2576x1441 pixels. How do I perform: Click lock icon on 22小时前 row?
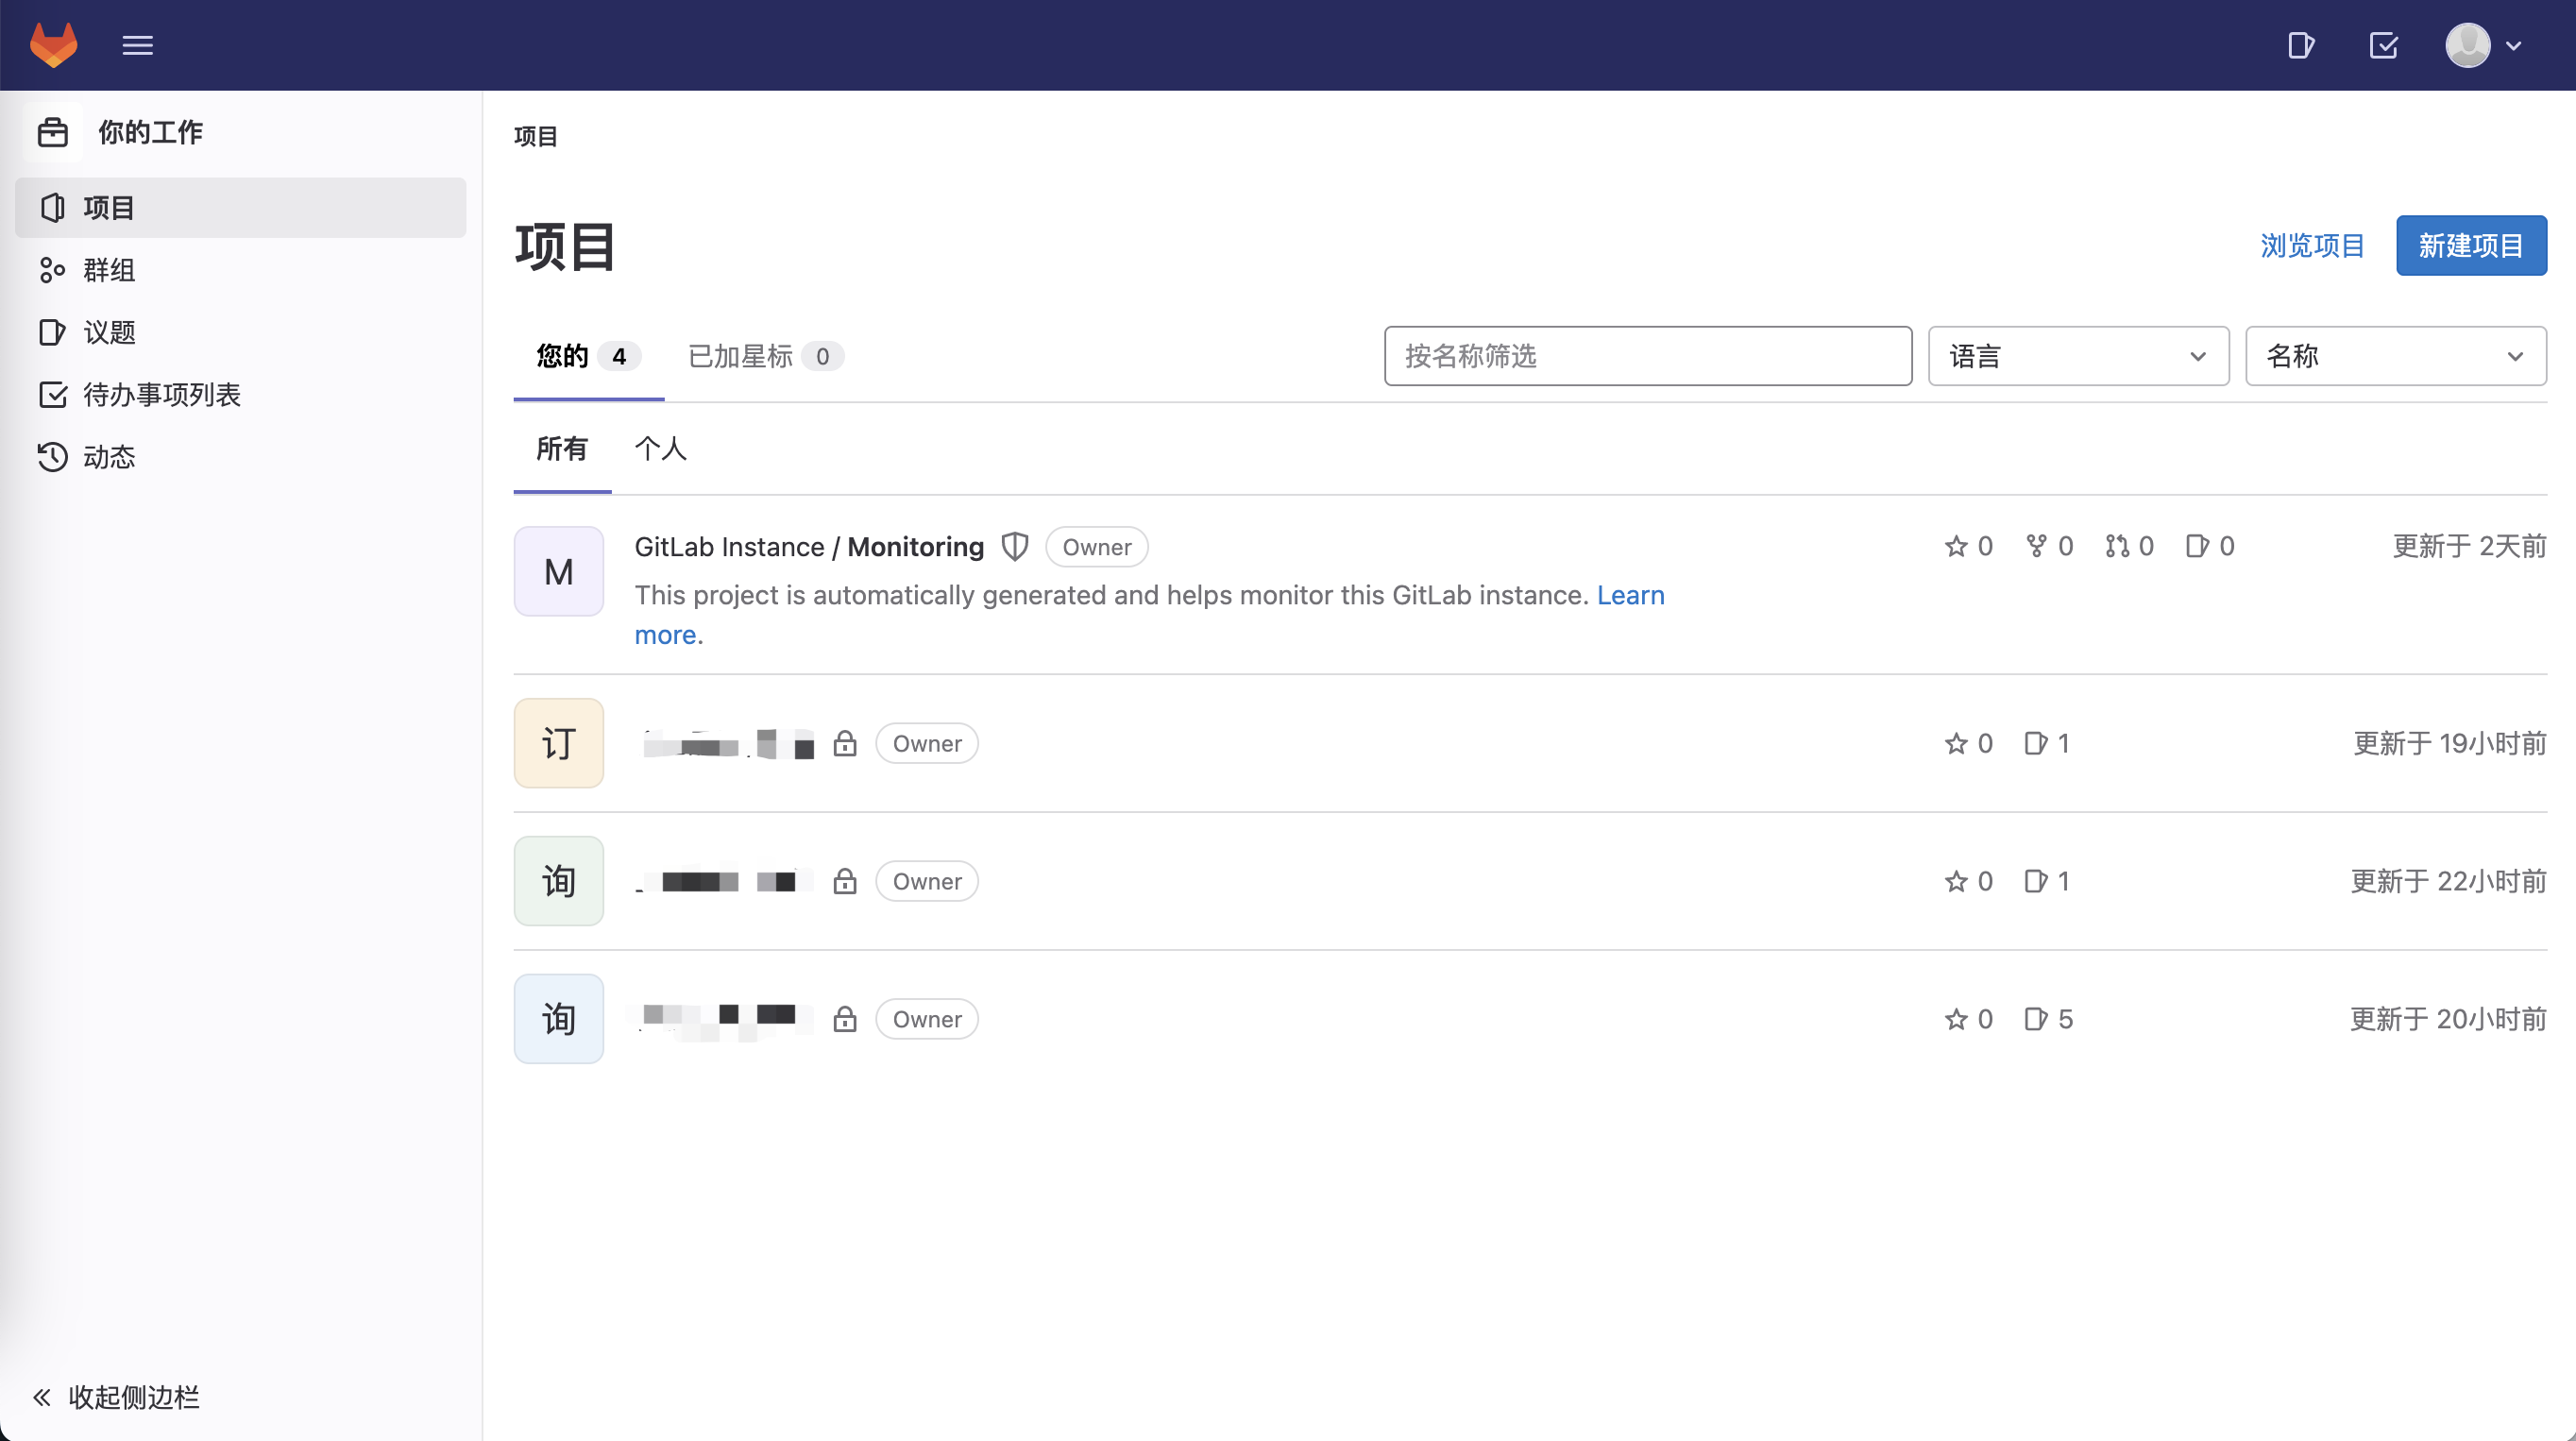(x=845, y=881)
